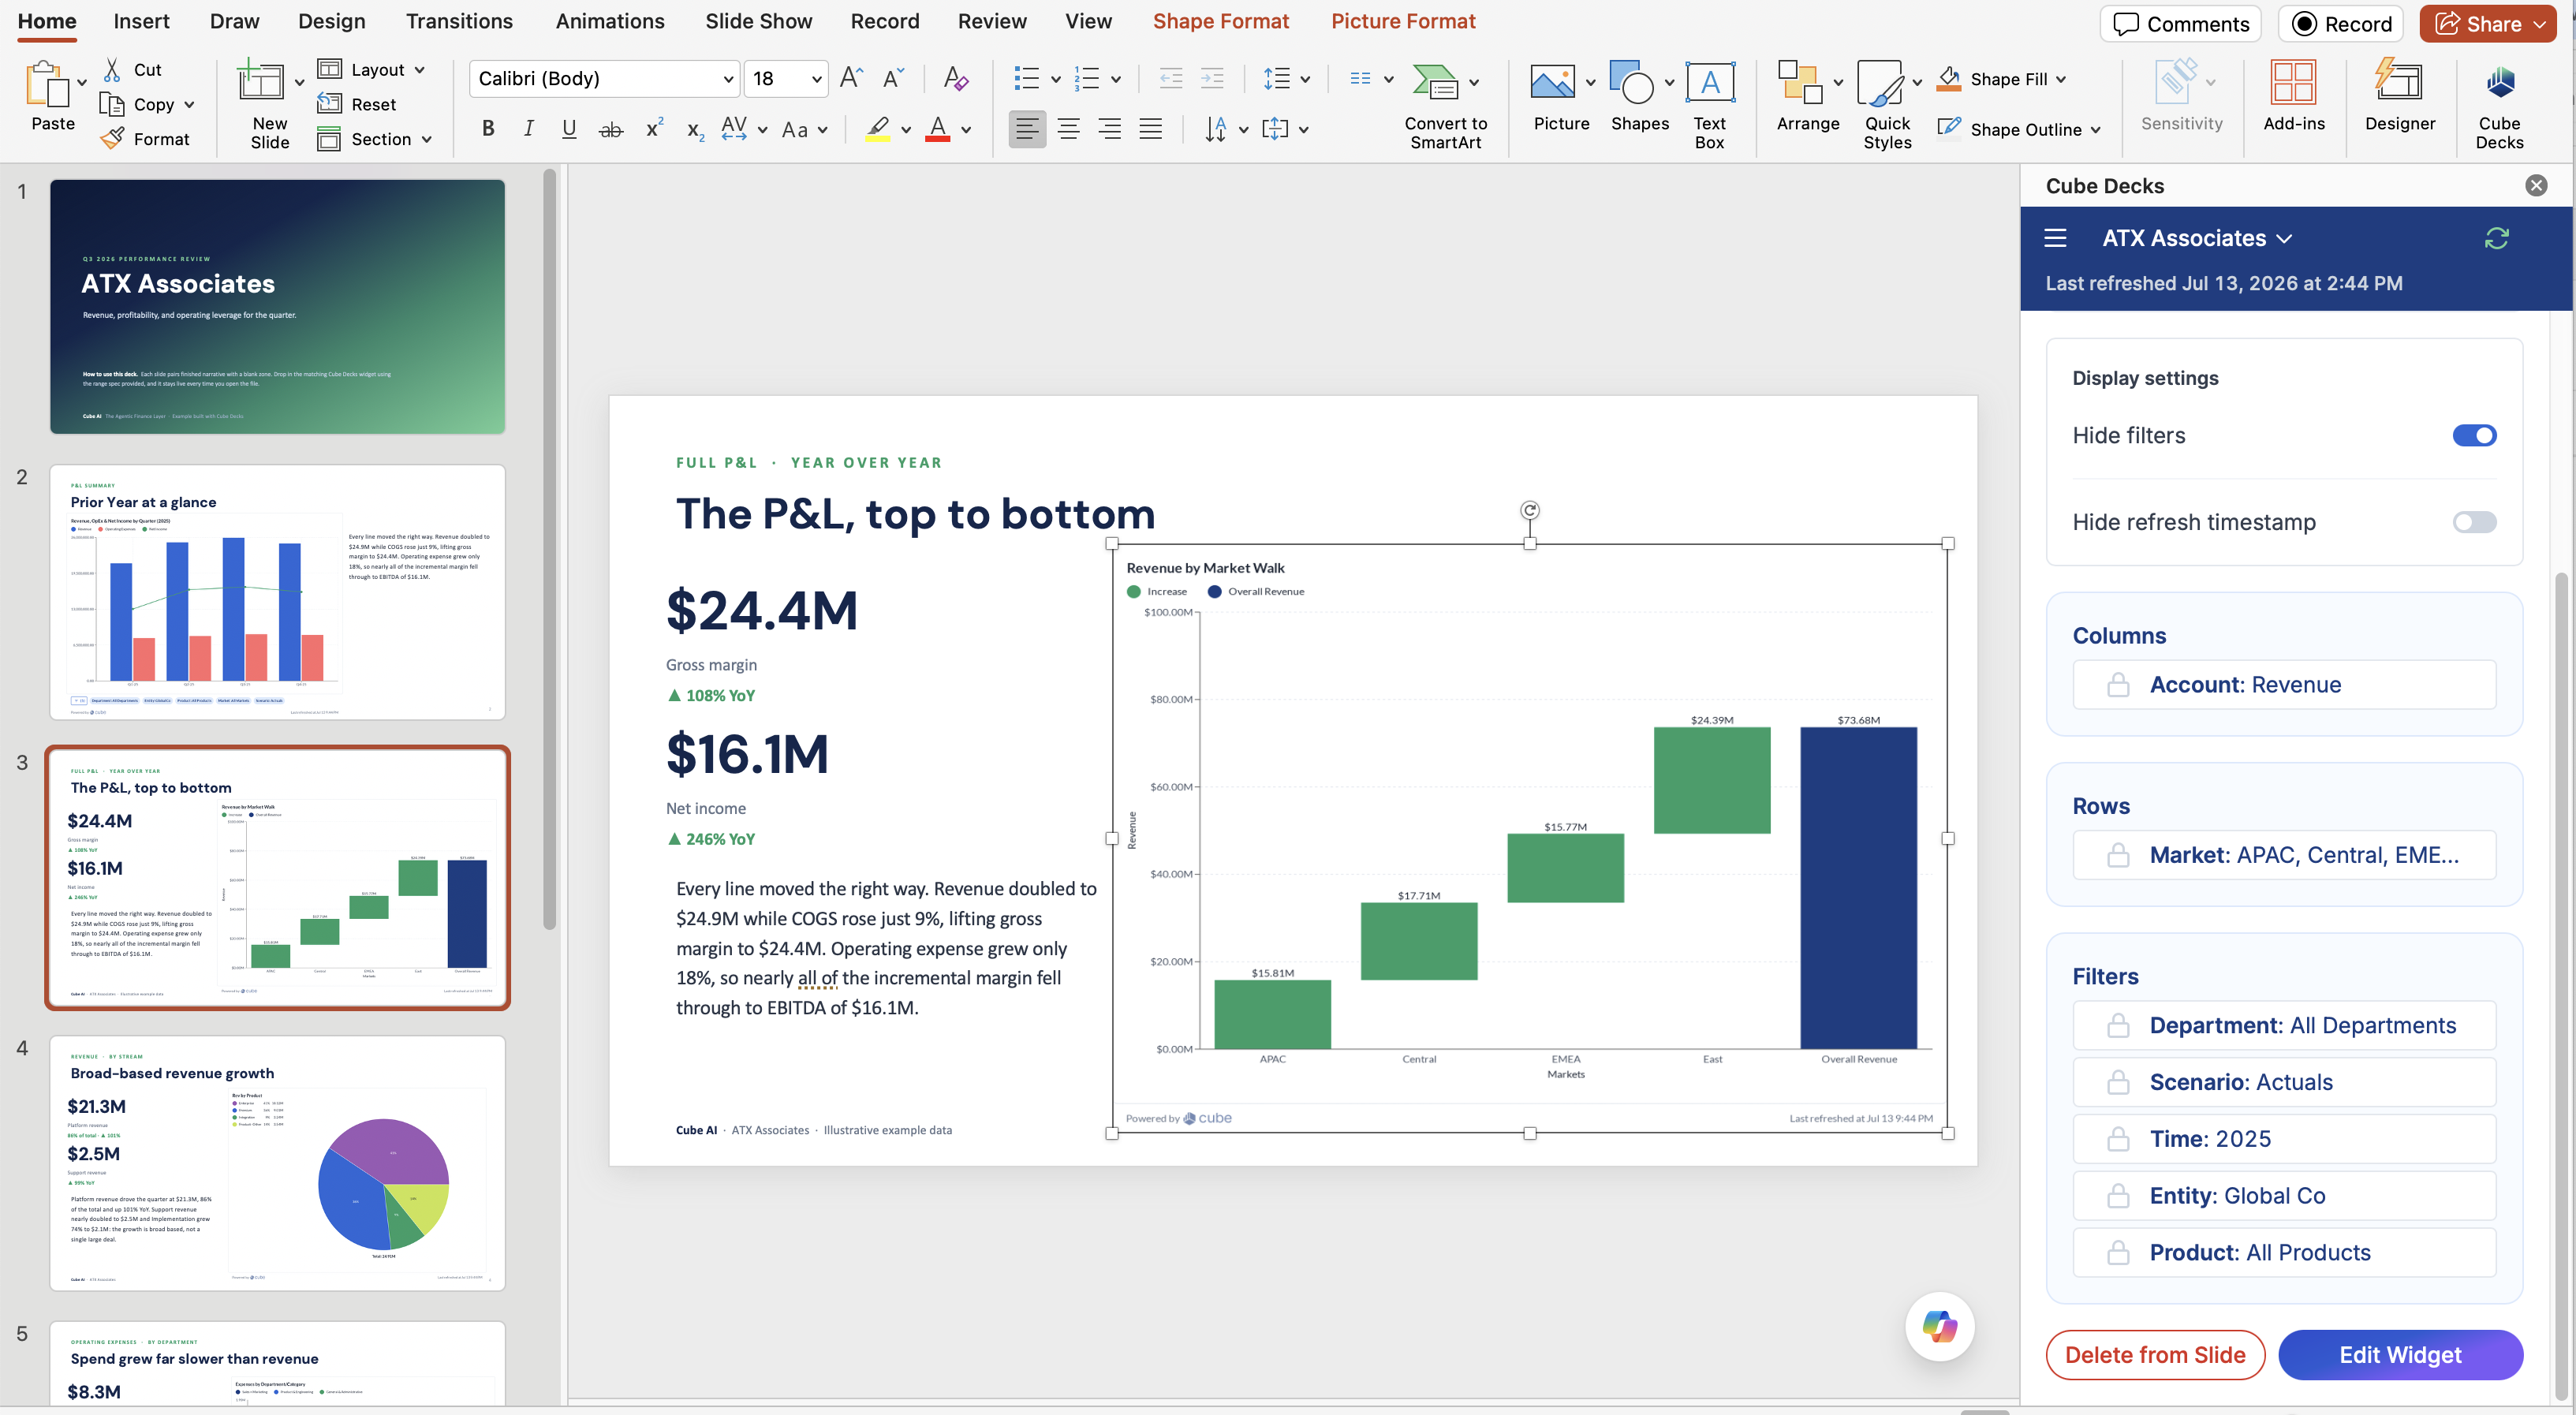Underline the selected text
The height and width of the screenshot is (1415, 2576).
point(569,129)
